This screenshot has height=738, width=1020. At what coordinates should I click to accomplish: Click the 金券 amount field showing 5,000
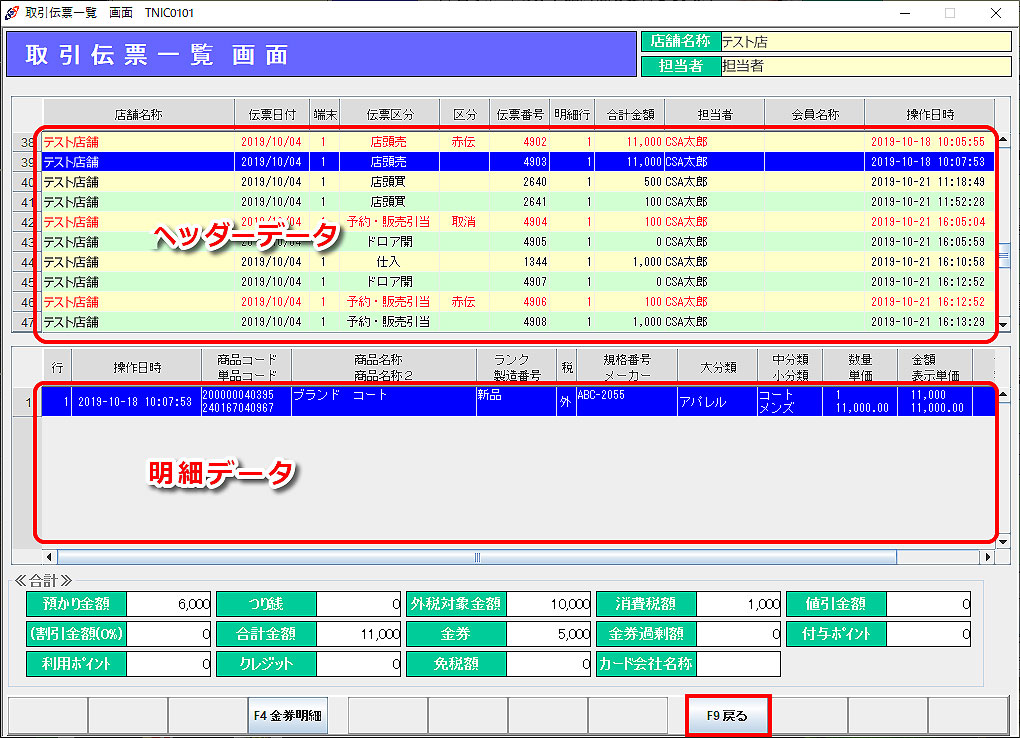[x=549, y=634]
